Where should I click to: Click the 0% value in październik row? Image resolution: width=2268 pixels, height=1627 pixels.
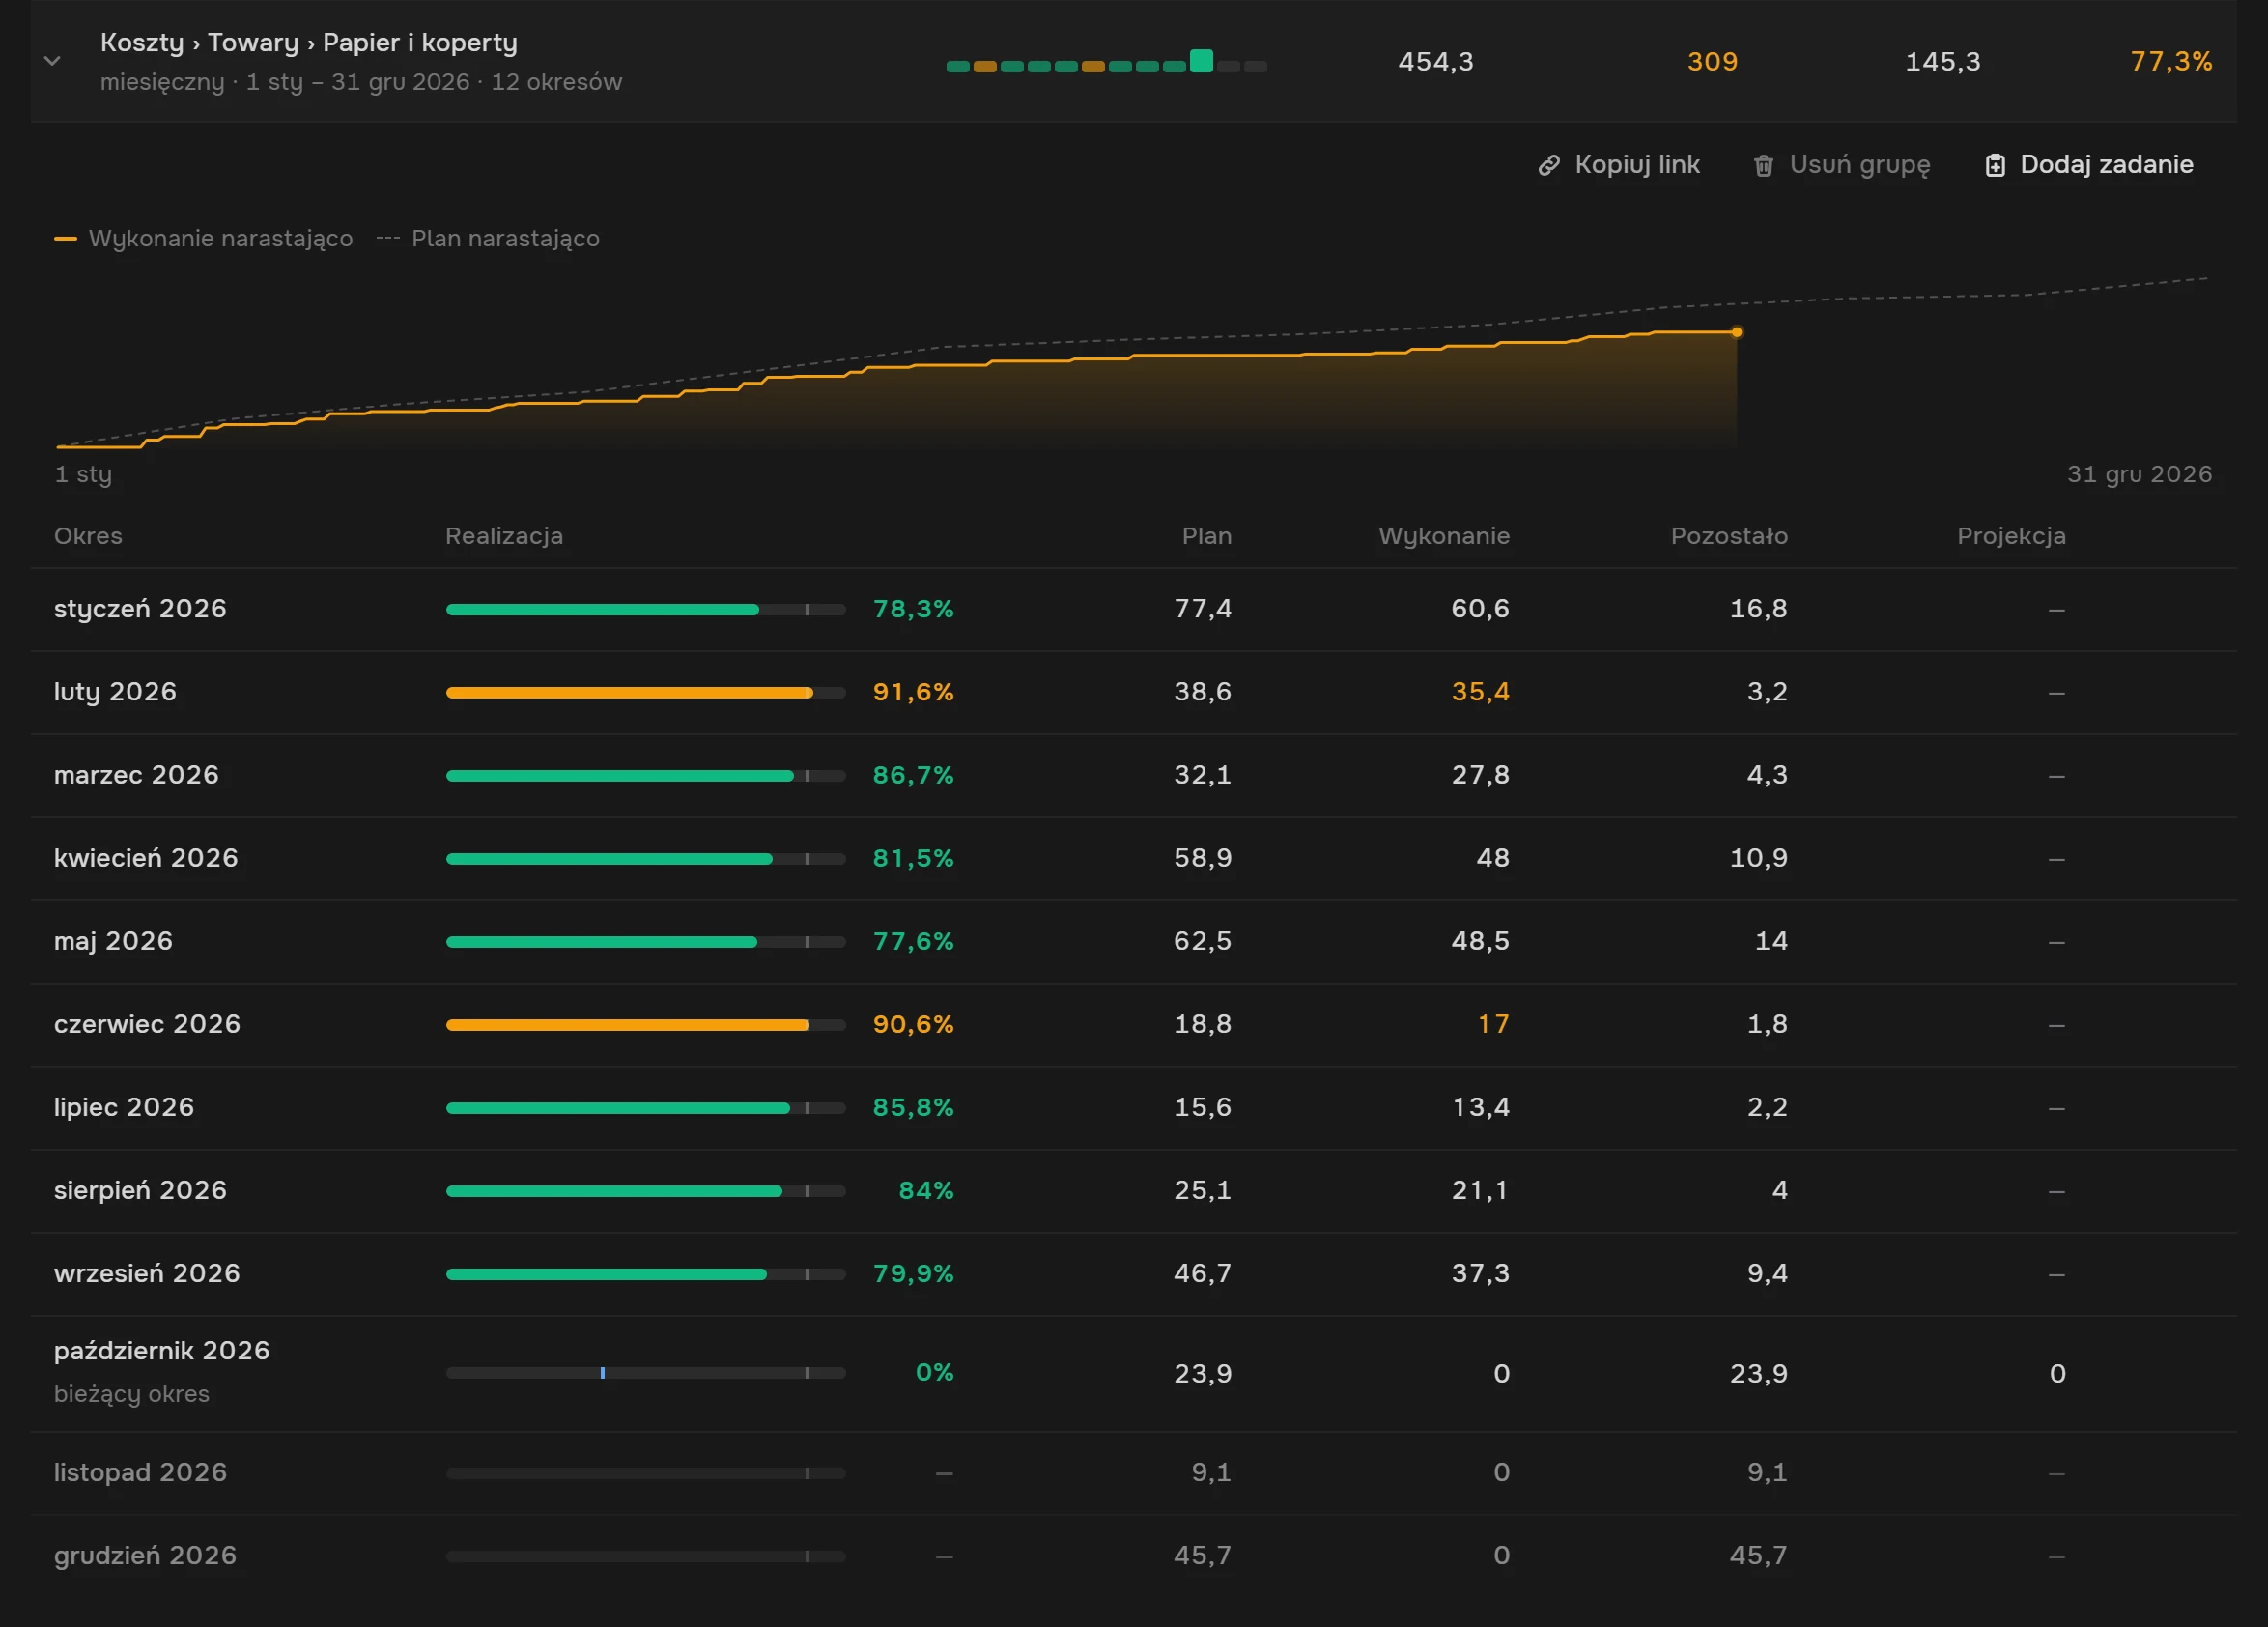tap(934, 1371)
